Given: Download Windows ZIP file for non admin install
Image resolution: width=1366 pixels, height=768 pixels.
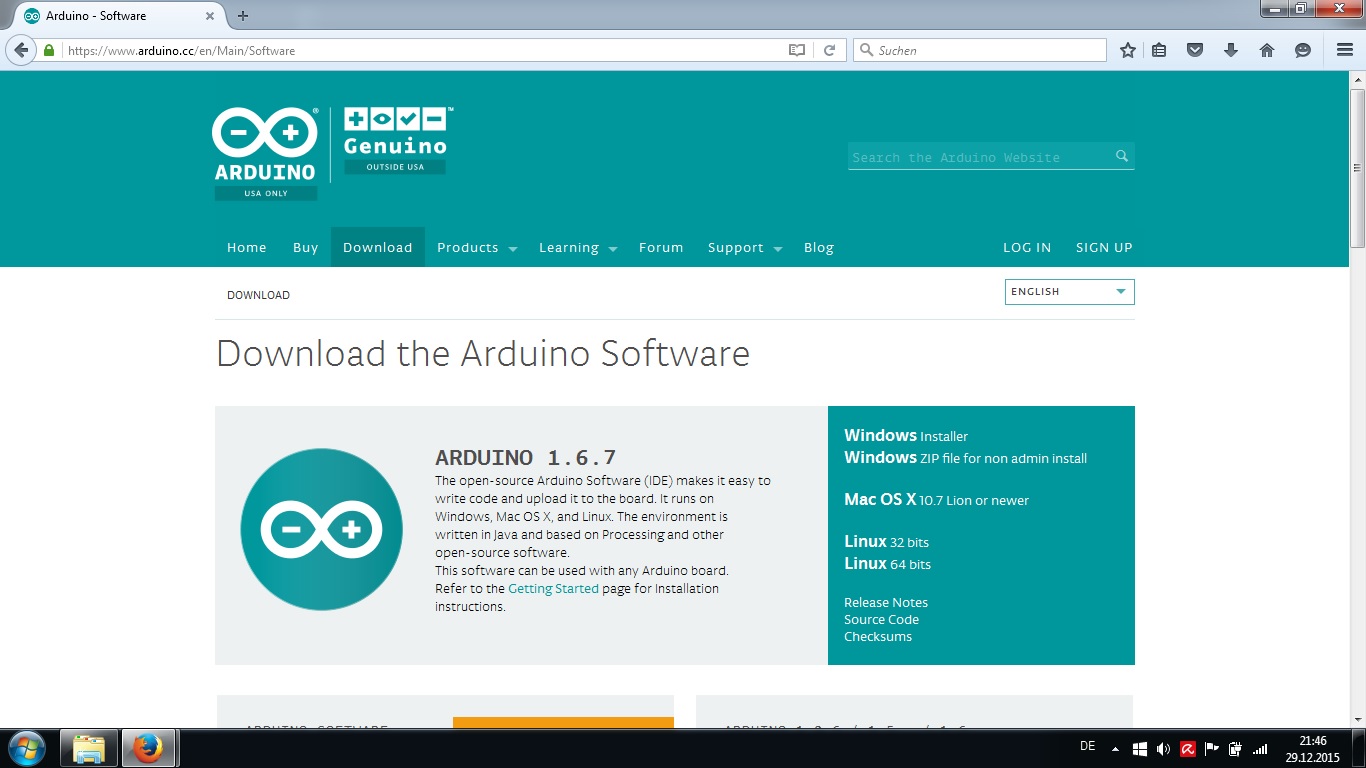Looking at the screenshot, I should 965,457.
